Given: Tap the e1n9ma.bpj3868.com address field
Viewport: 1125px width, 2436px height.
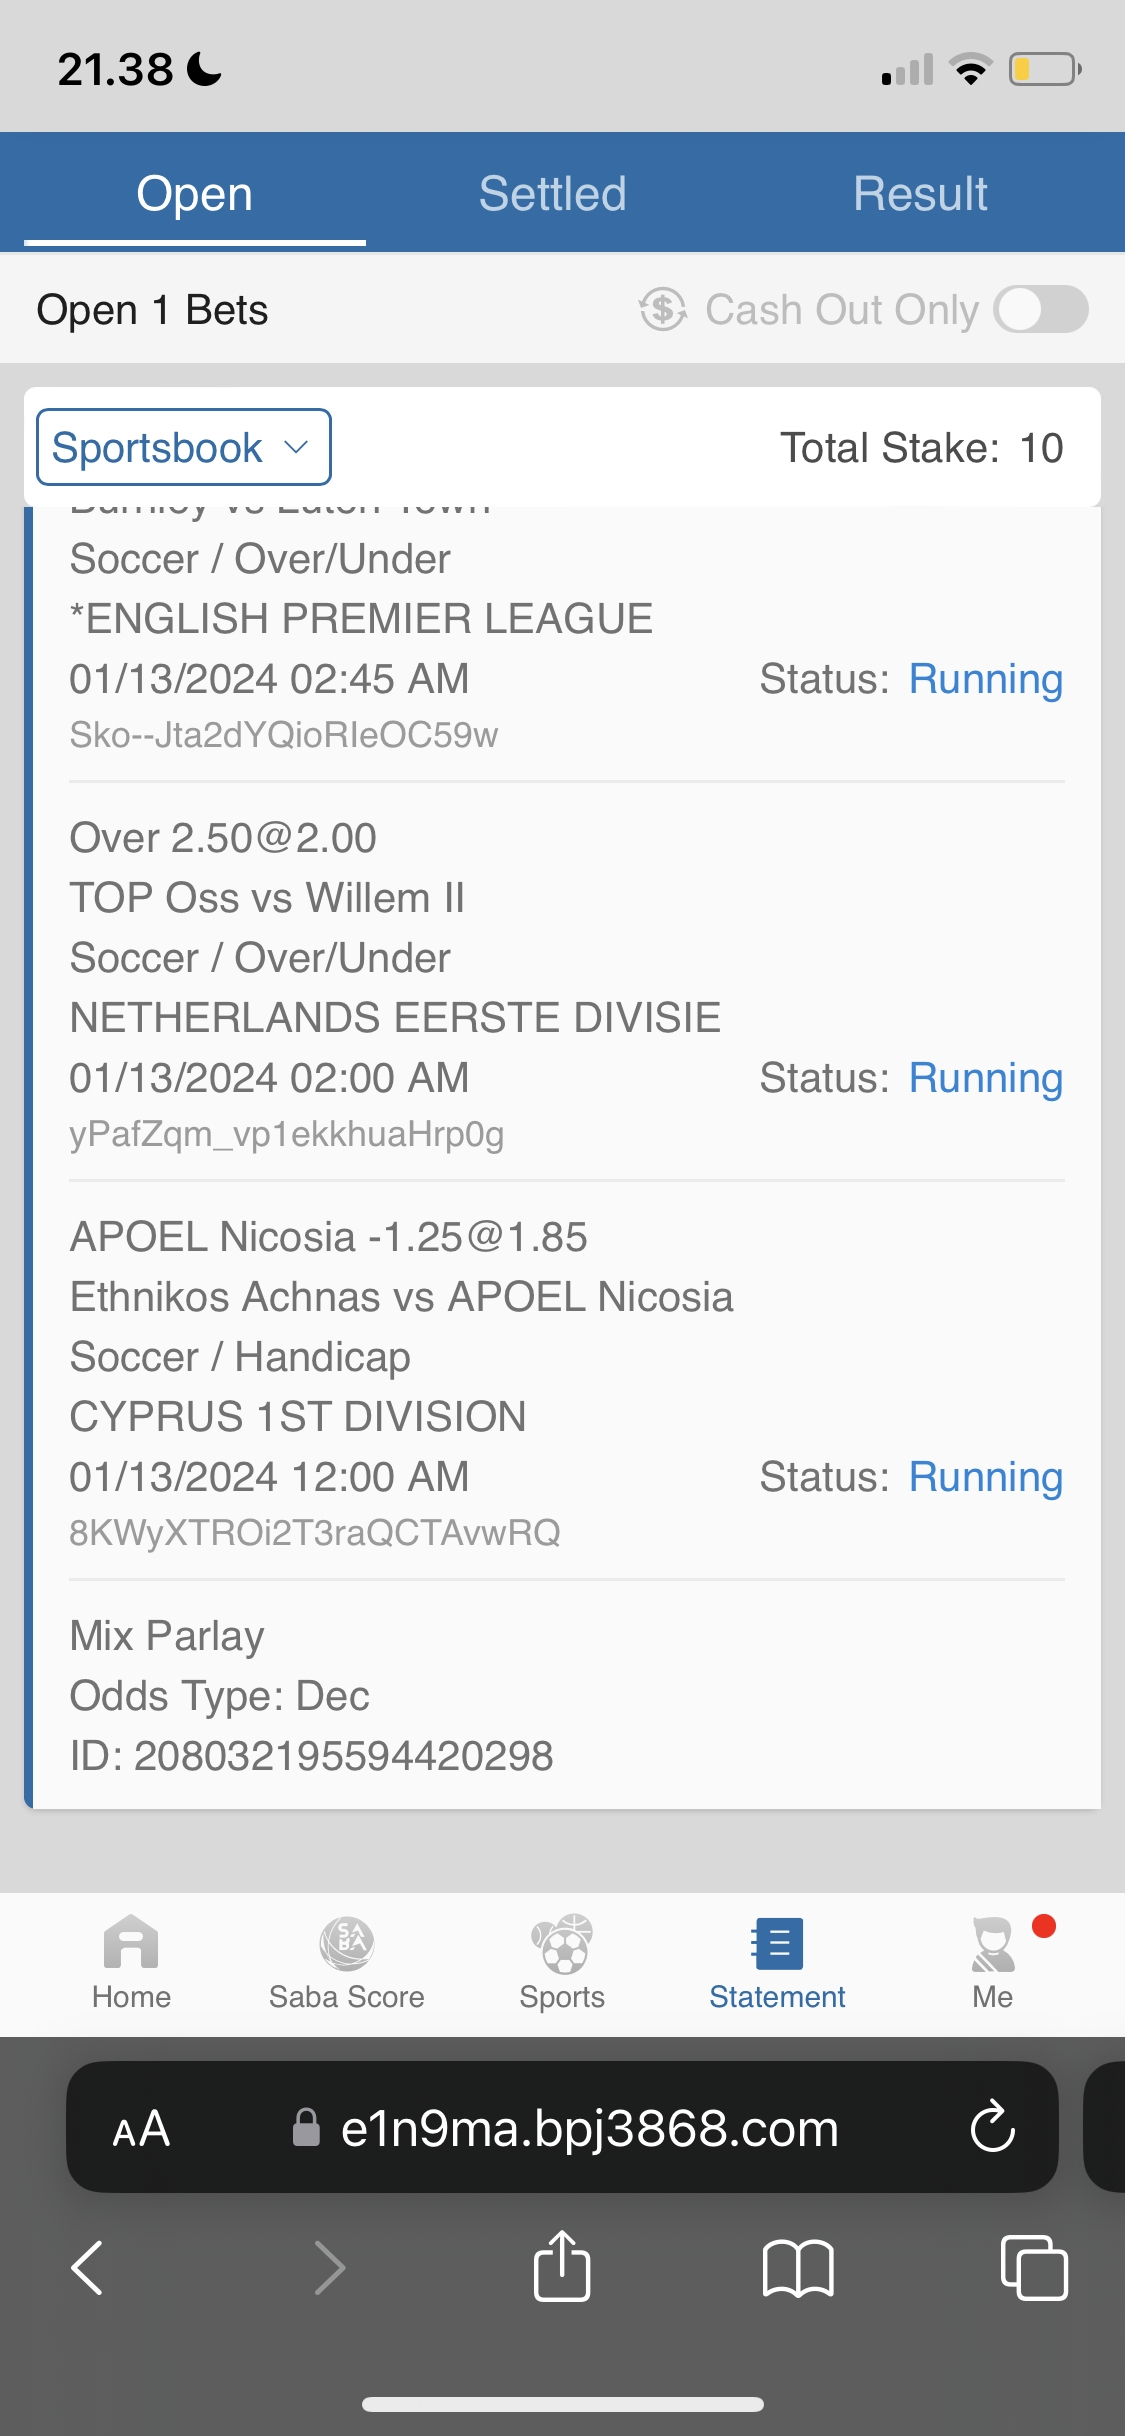Looking at the screenshot, I should [x=588, y=2128].
